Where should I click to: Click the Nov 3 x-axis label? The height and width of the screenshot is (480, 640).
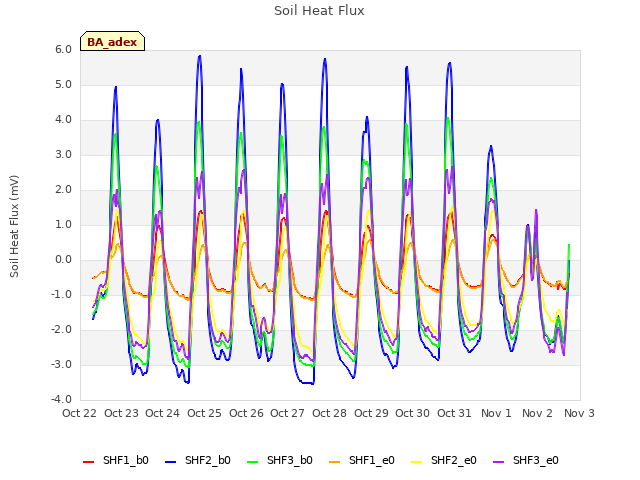pyautogui.click(x=579, y=413)
